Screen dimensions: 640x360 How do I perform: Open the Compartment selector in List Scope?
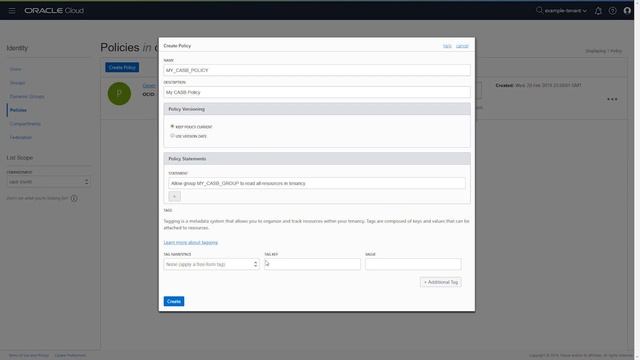[x=49, y=182]
